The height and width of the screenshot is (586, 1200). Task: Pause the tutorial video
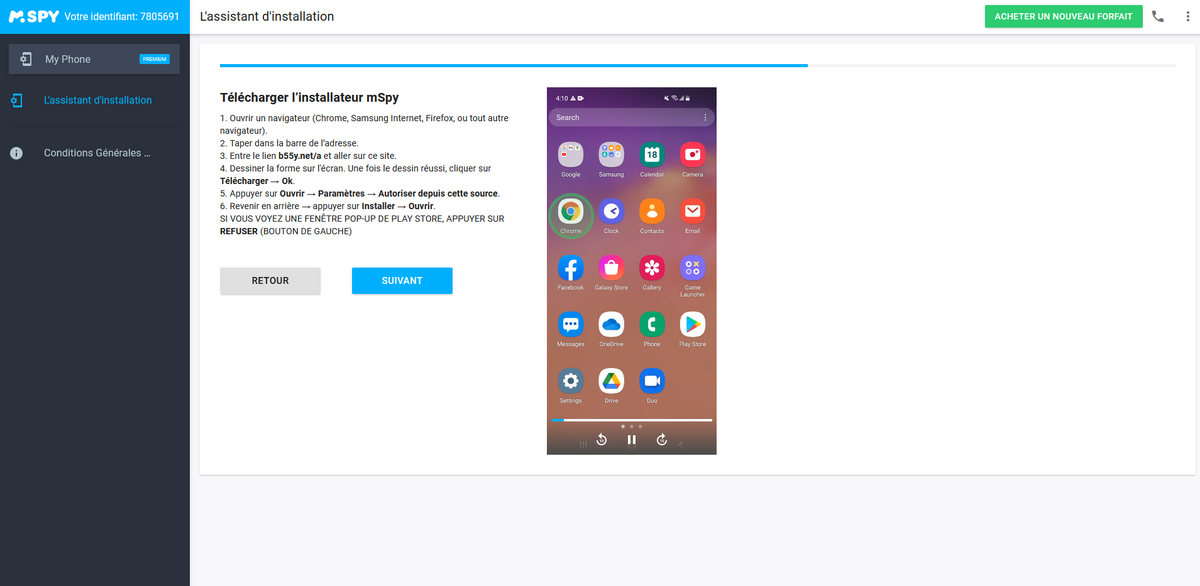tap(631, 440)
